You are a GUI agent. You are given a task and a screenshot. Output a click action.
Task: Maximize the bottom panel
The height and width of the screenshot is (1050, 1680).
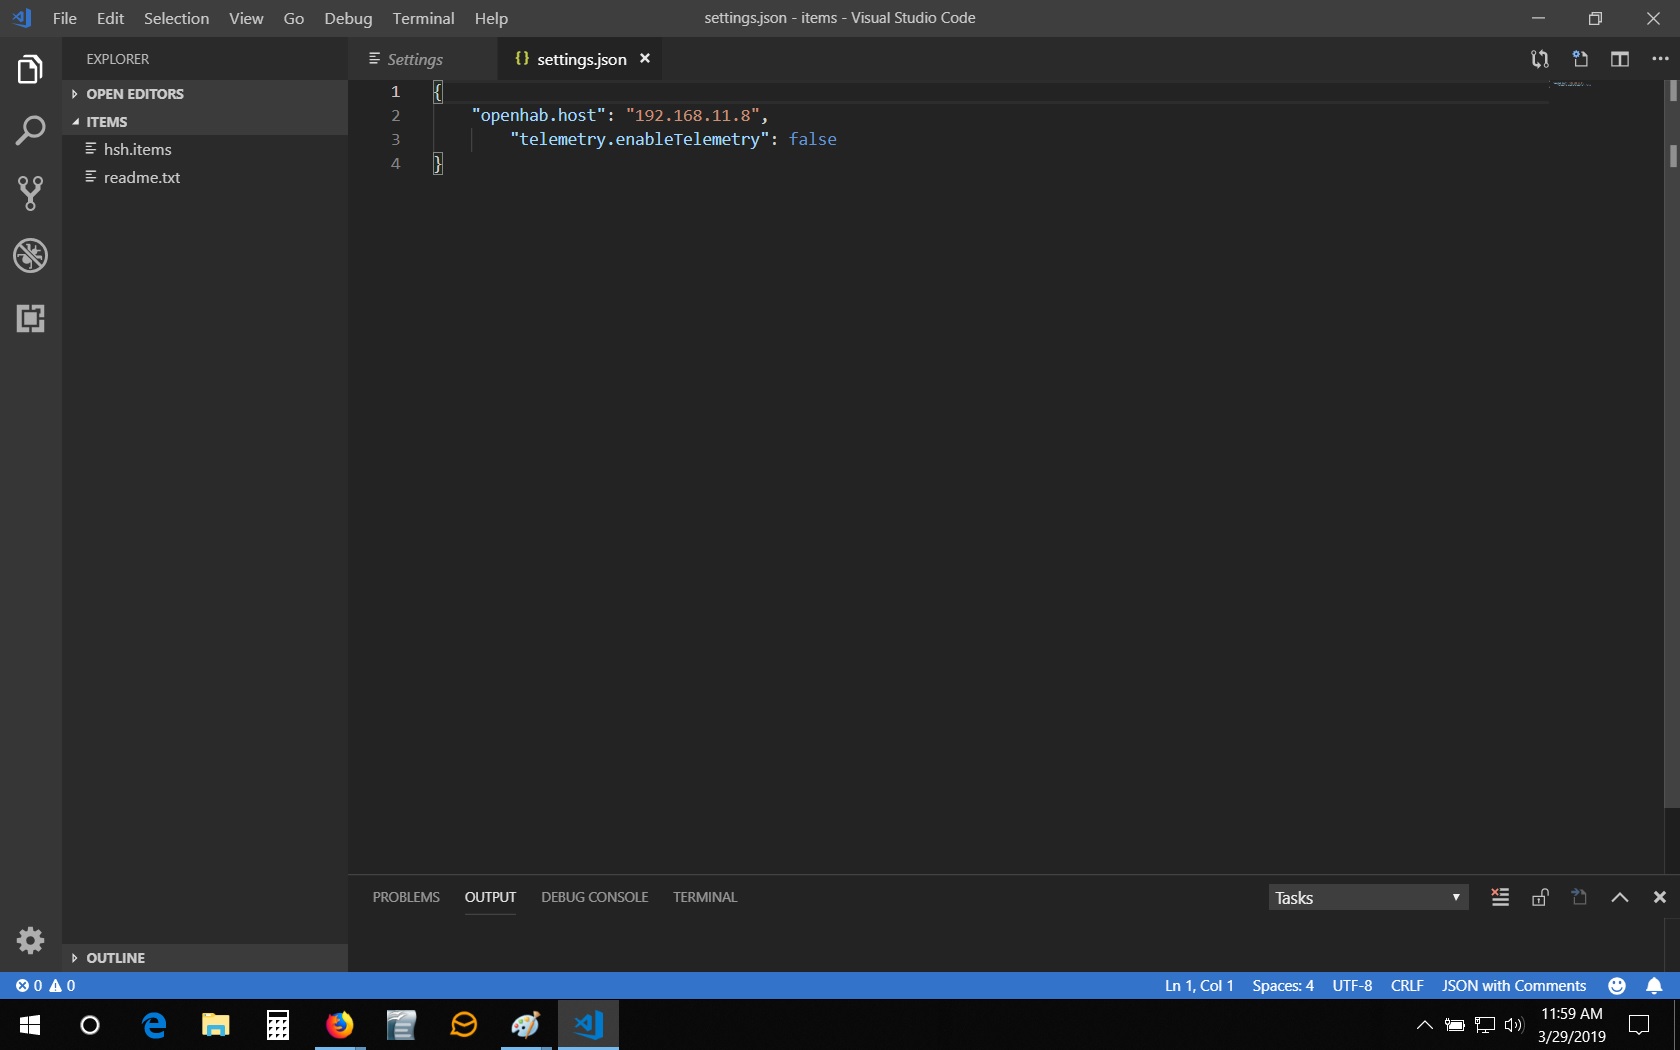(x=1620, y=897)
